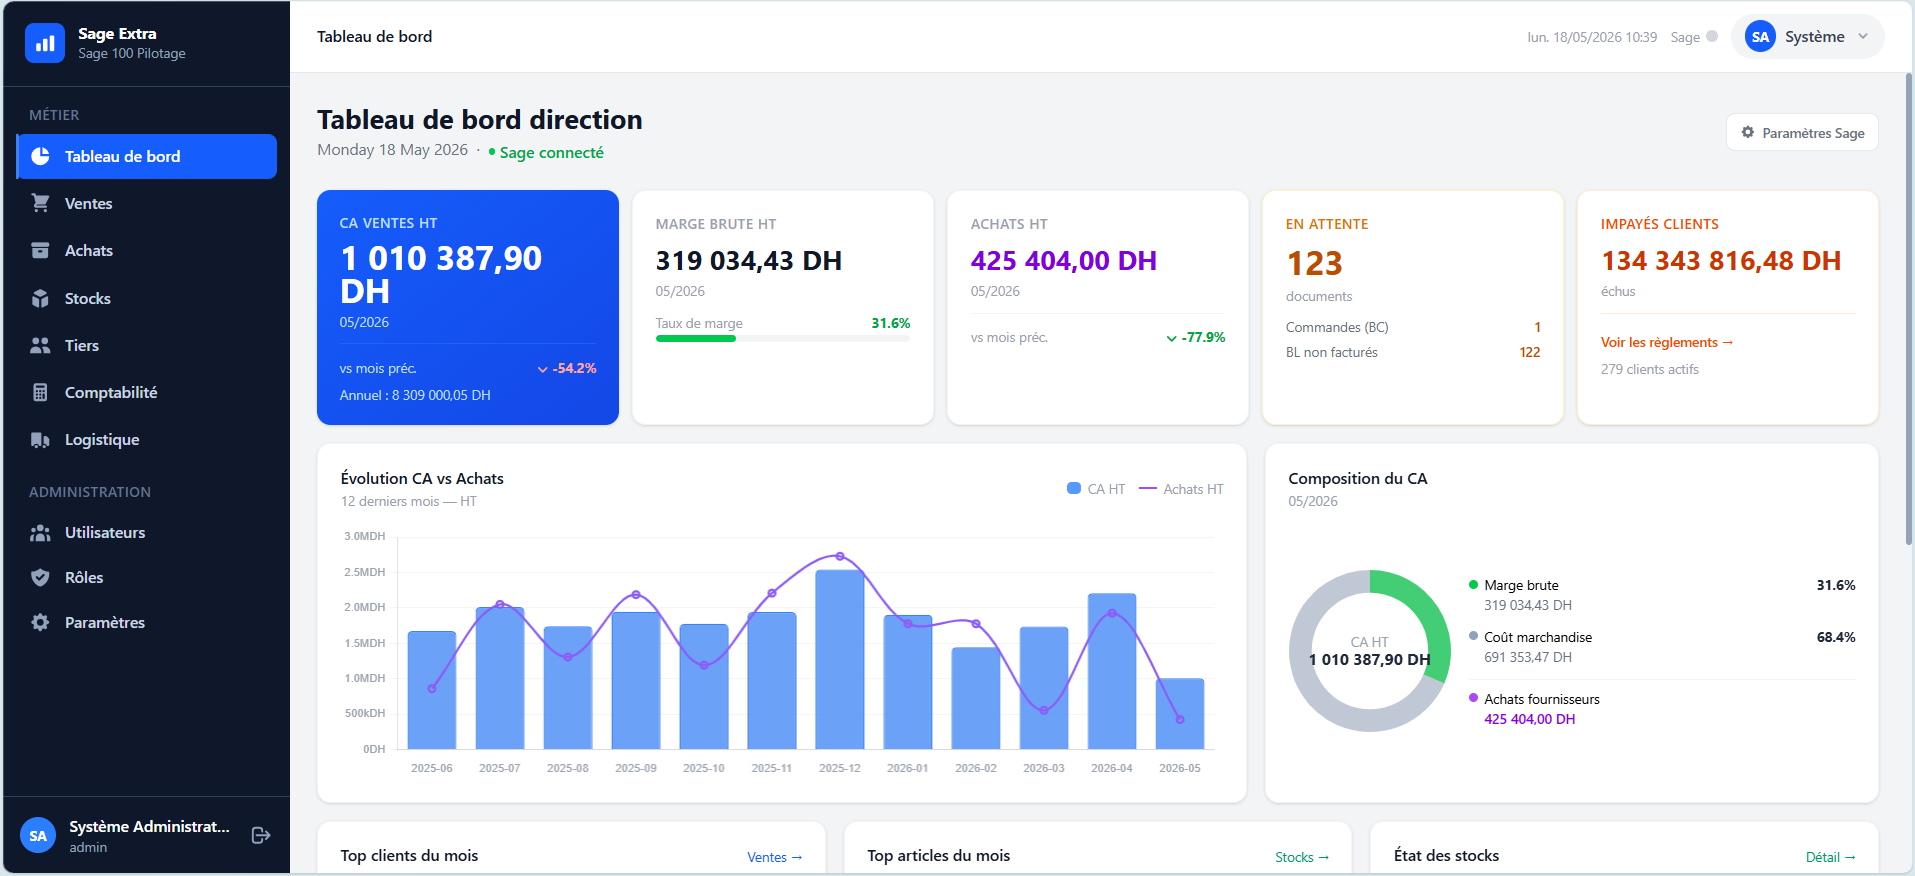Open the Stocks link in Top articles
The width and height of the screenshot is (1915, 876).
(1302, 857)
